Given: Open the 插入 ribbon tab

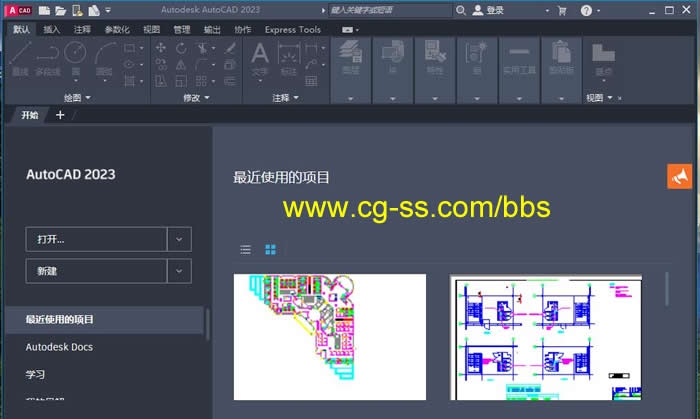Looking at the screenshot, I should tap(51, 30).
